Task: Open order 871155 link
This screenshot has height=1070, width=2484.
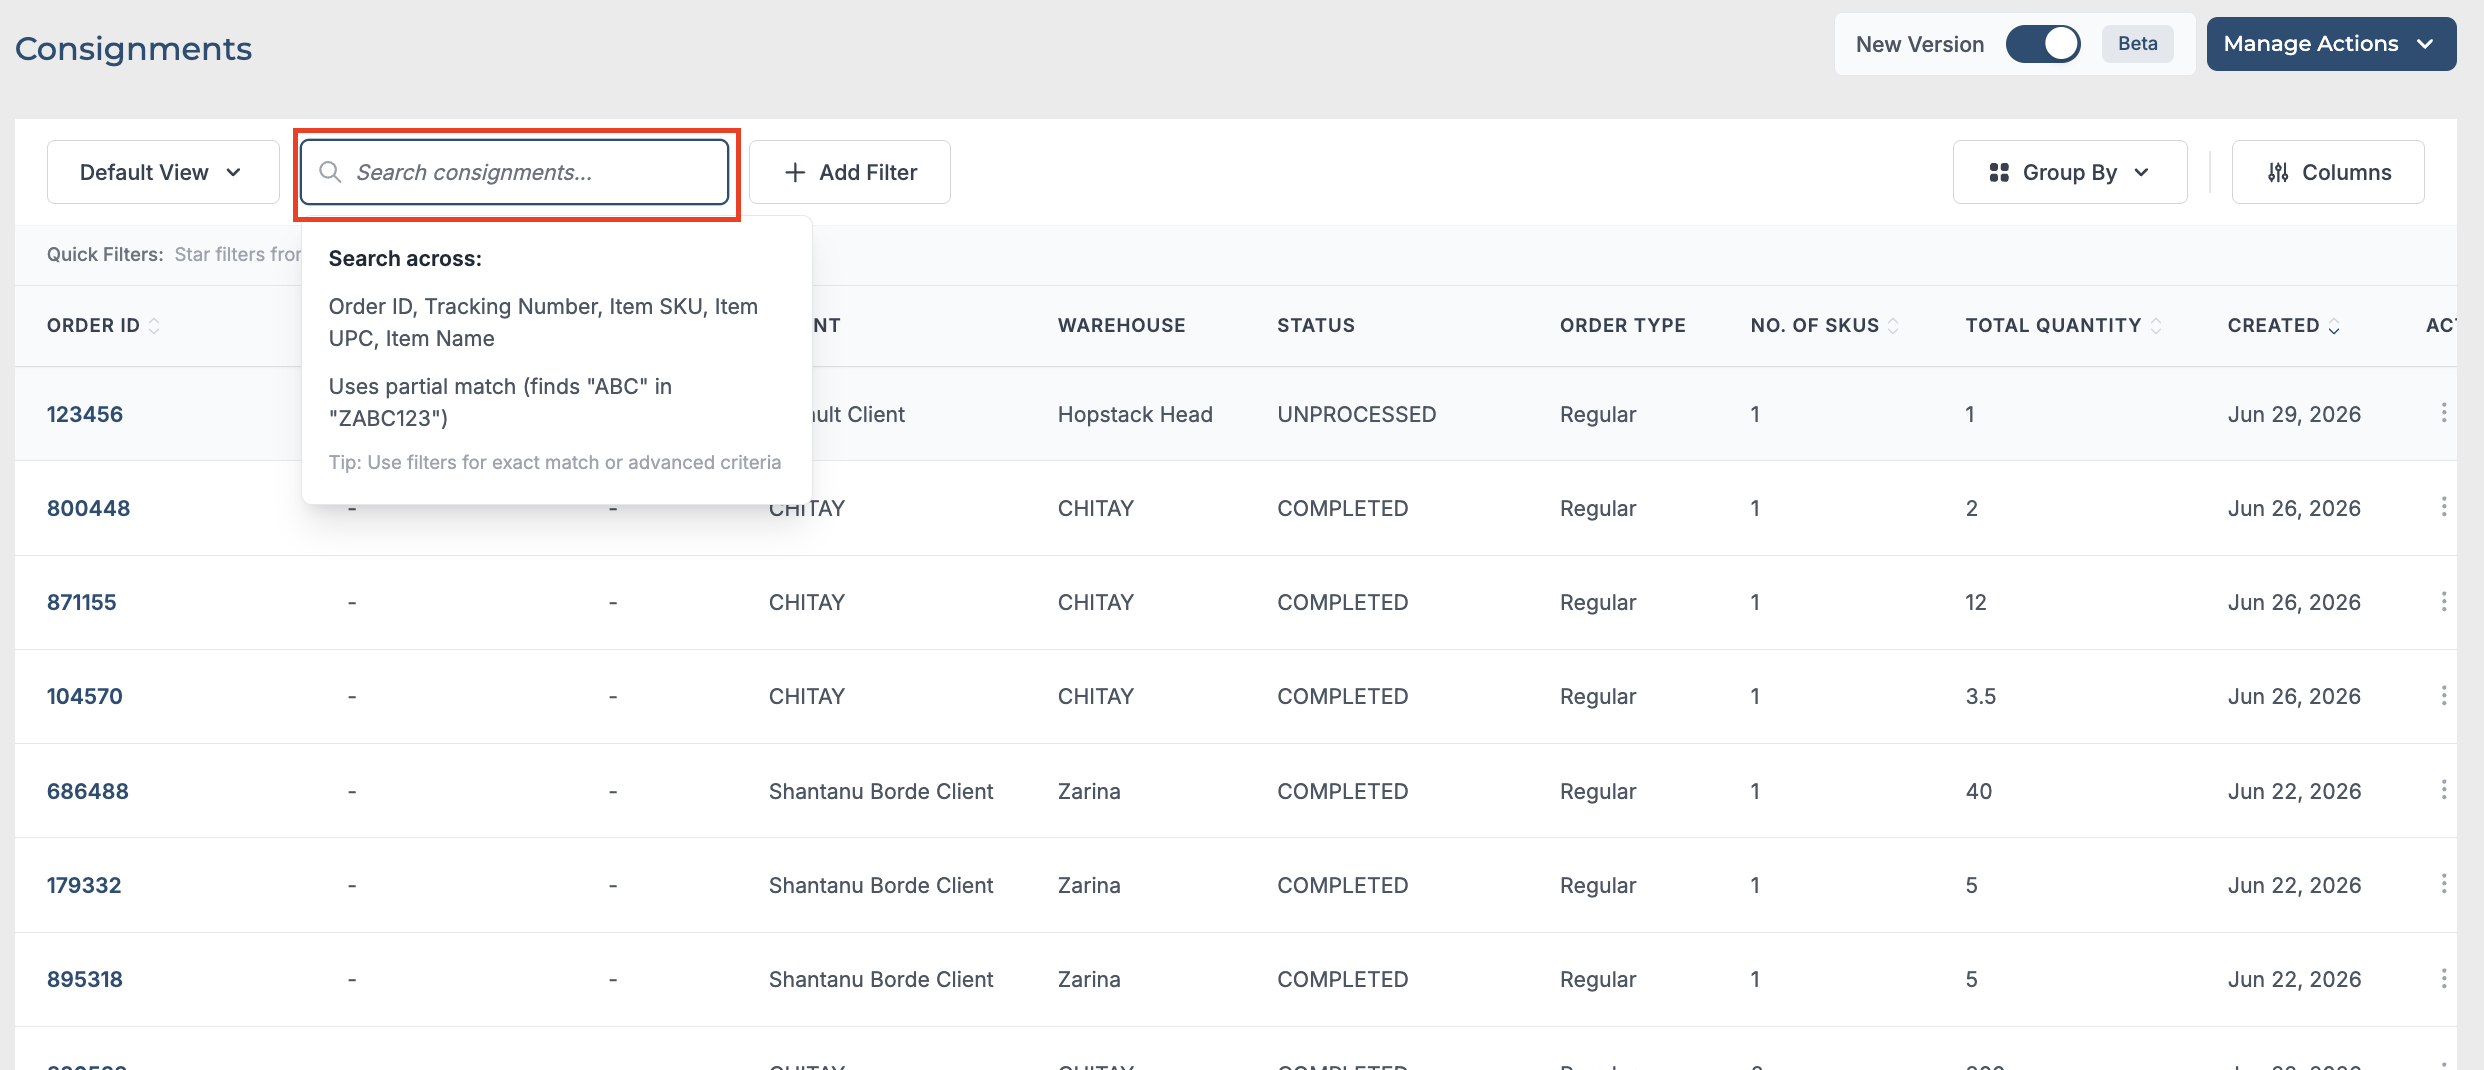Action: (82, 602)
